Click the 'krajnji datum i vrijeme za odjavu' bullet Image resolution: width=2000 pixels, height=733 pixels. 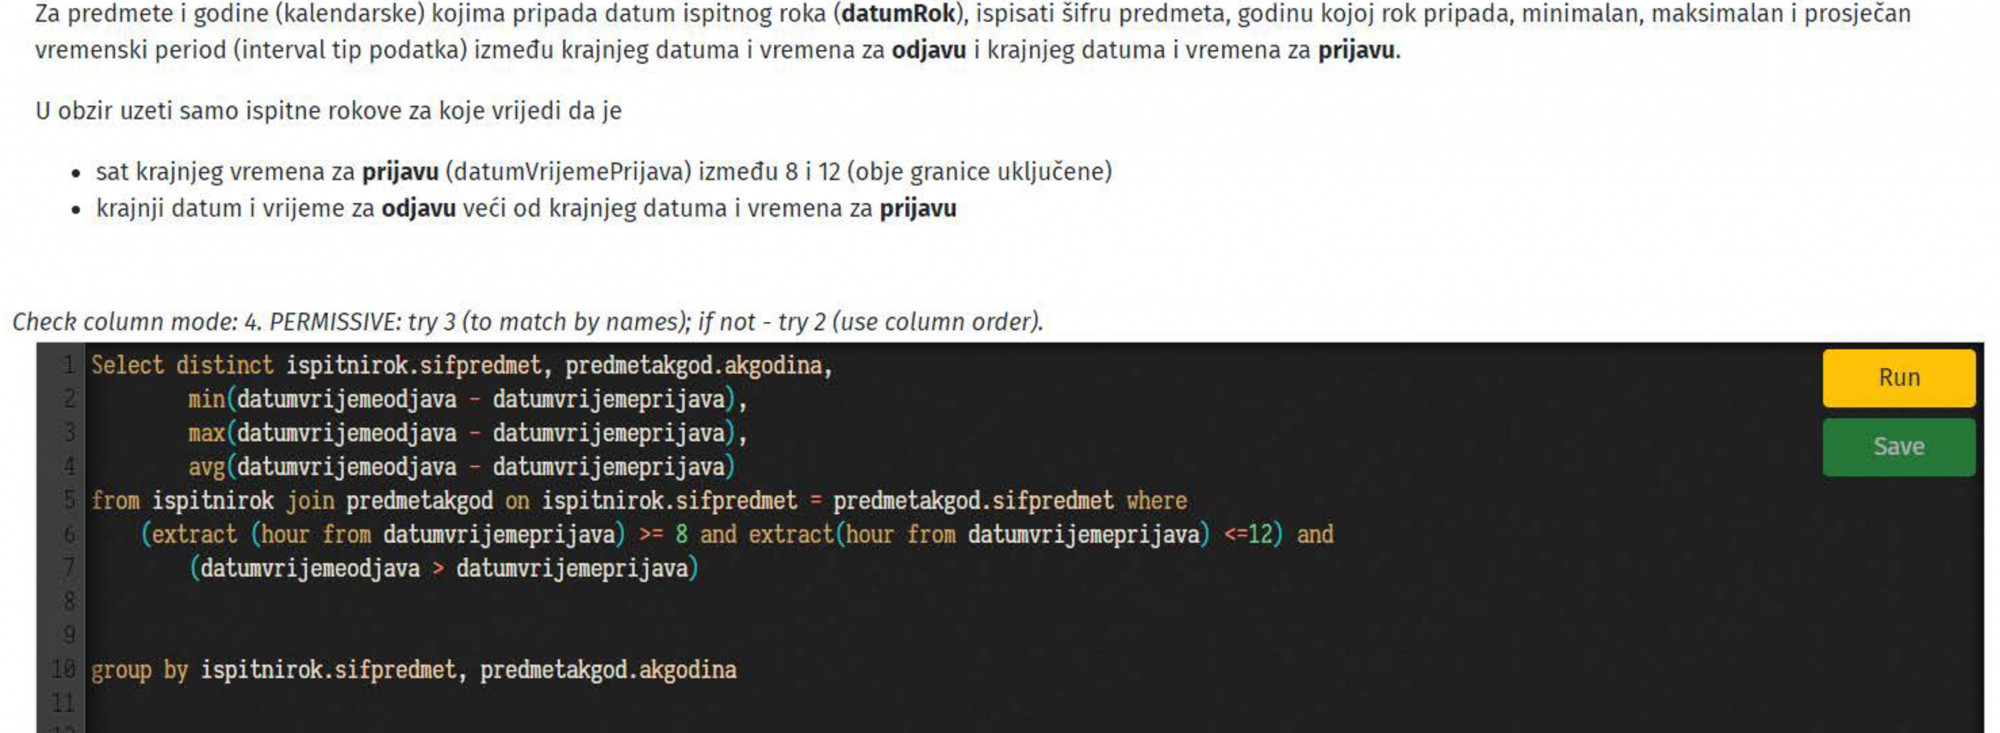526,209
